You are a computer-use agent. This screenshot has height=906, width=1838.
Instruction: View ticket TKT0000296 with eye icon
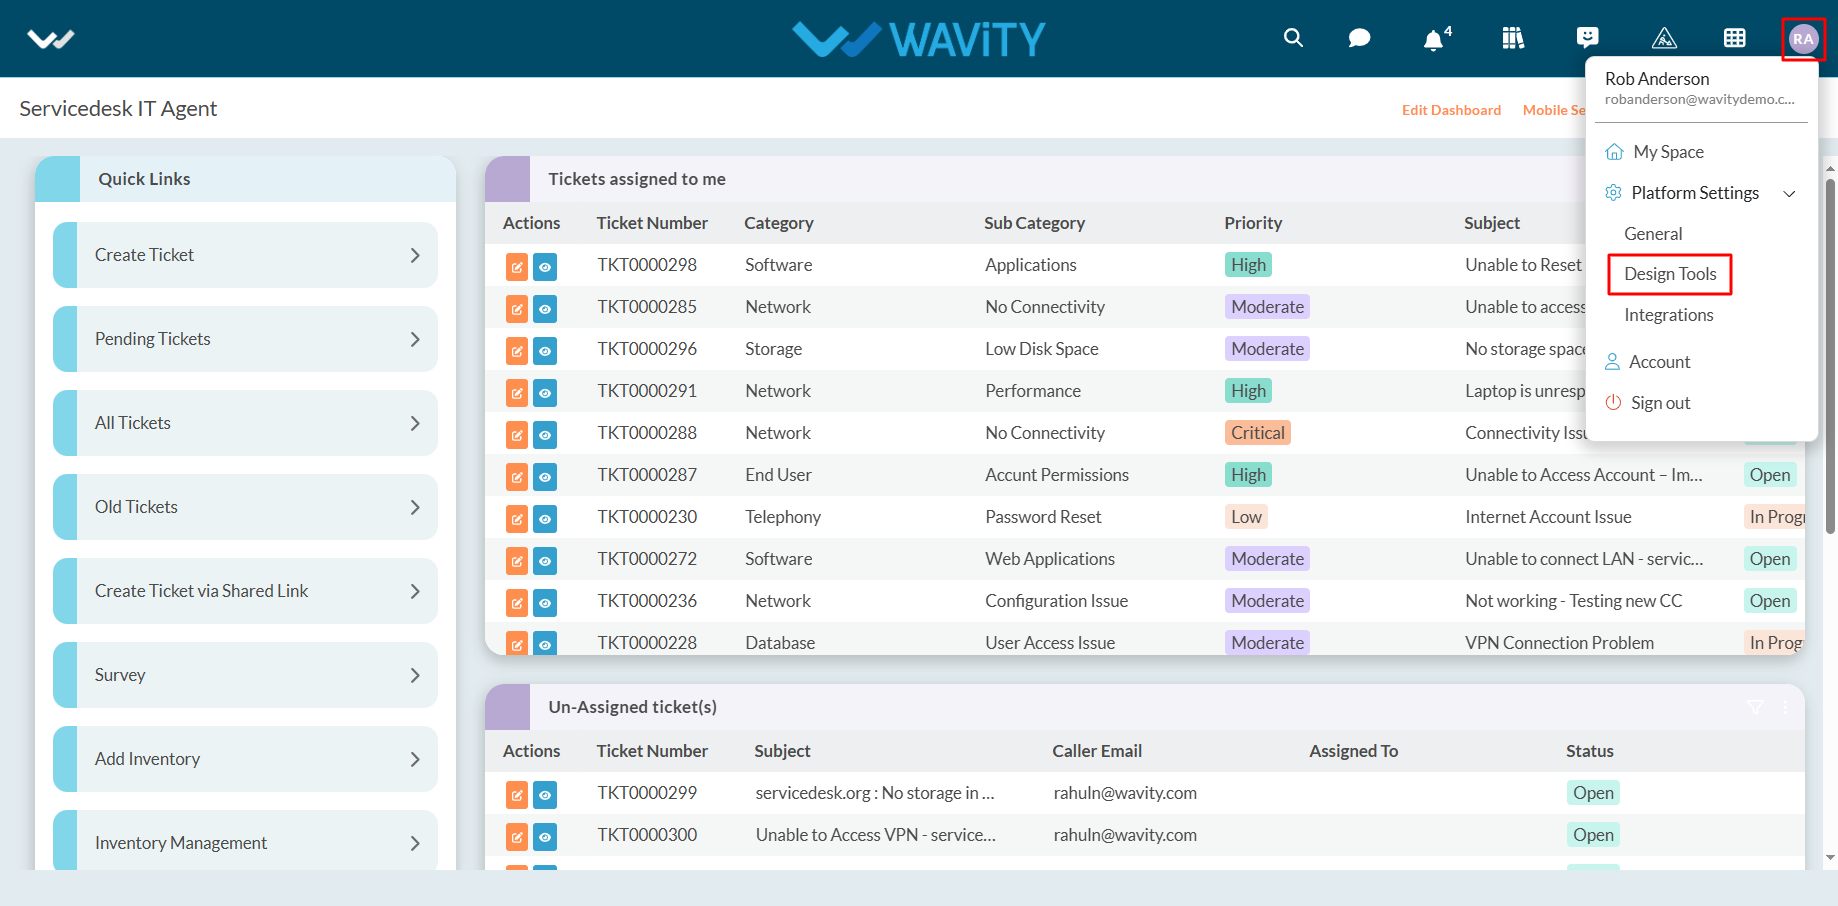545,351
